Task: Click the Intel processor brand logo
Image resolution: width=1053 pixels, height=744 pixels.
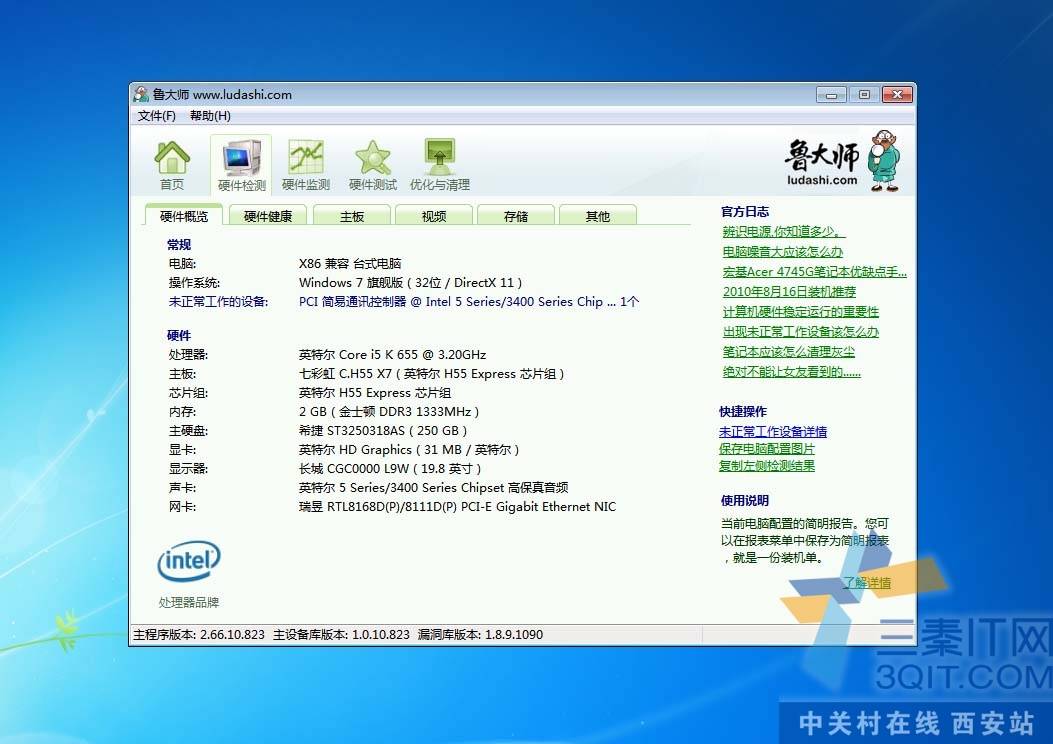Action: (x=189, y=561)
